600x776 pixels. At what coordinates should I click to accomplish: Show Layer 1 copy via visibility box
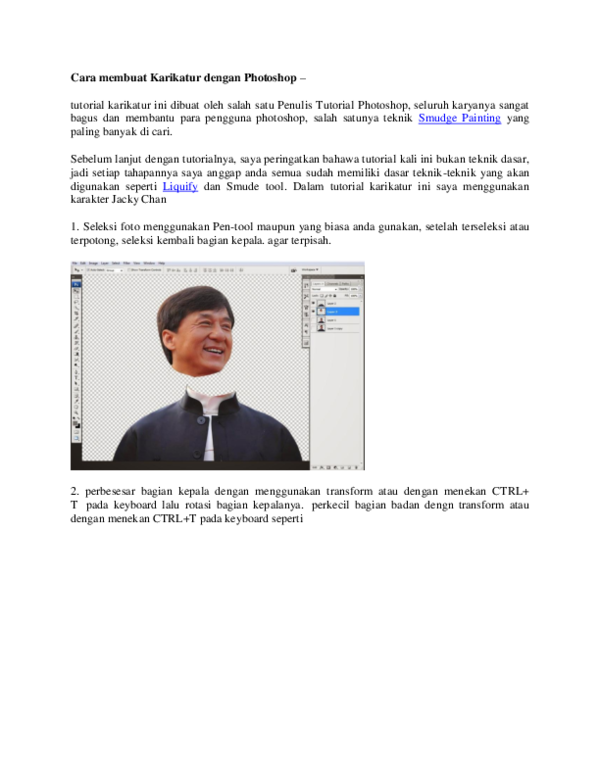[x=313, y=328]
